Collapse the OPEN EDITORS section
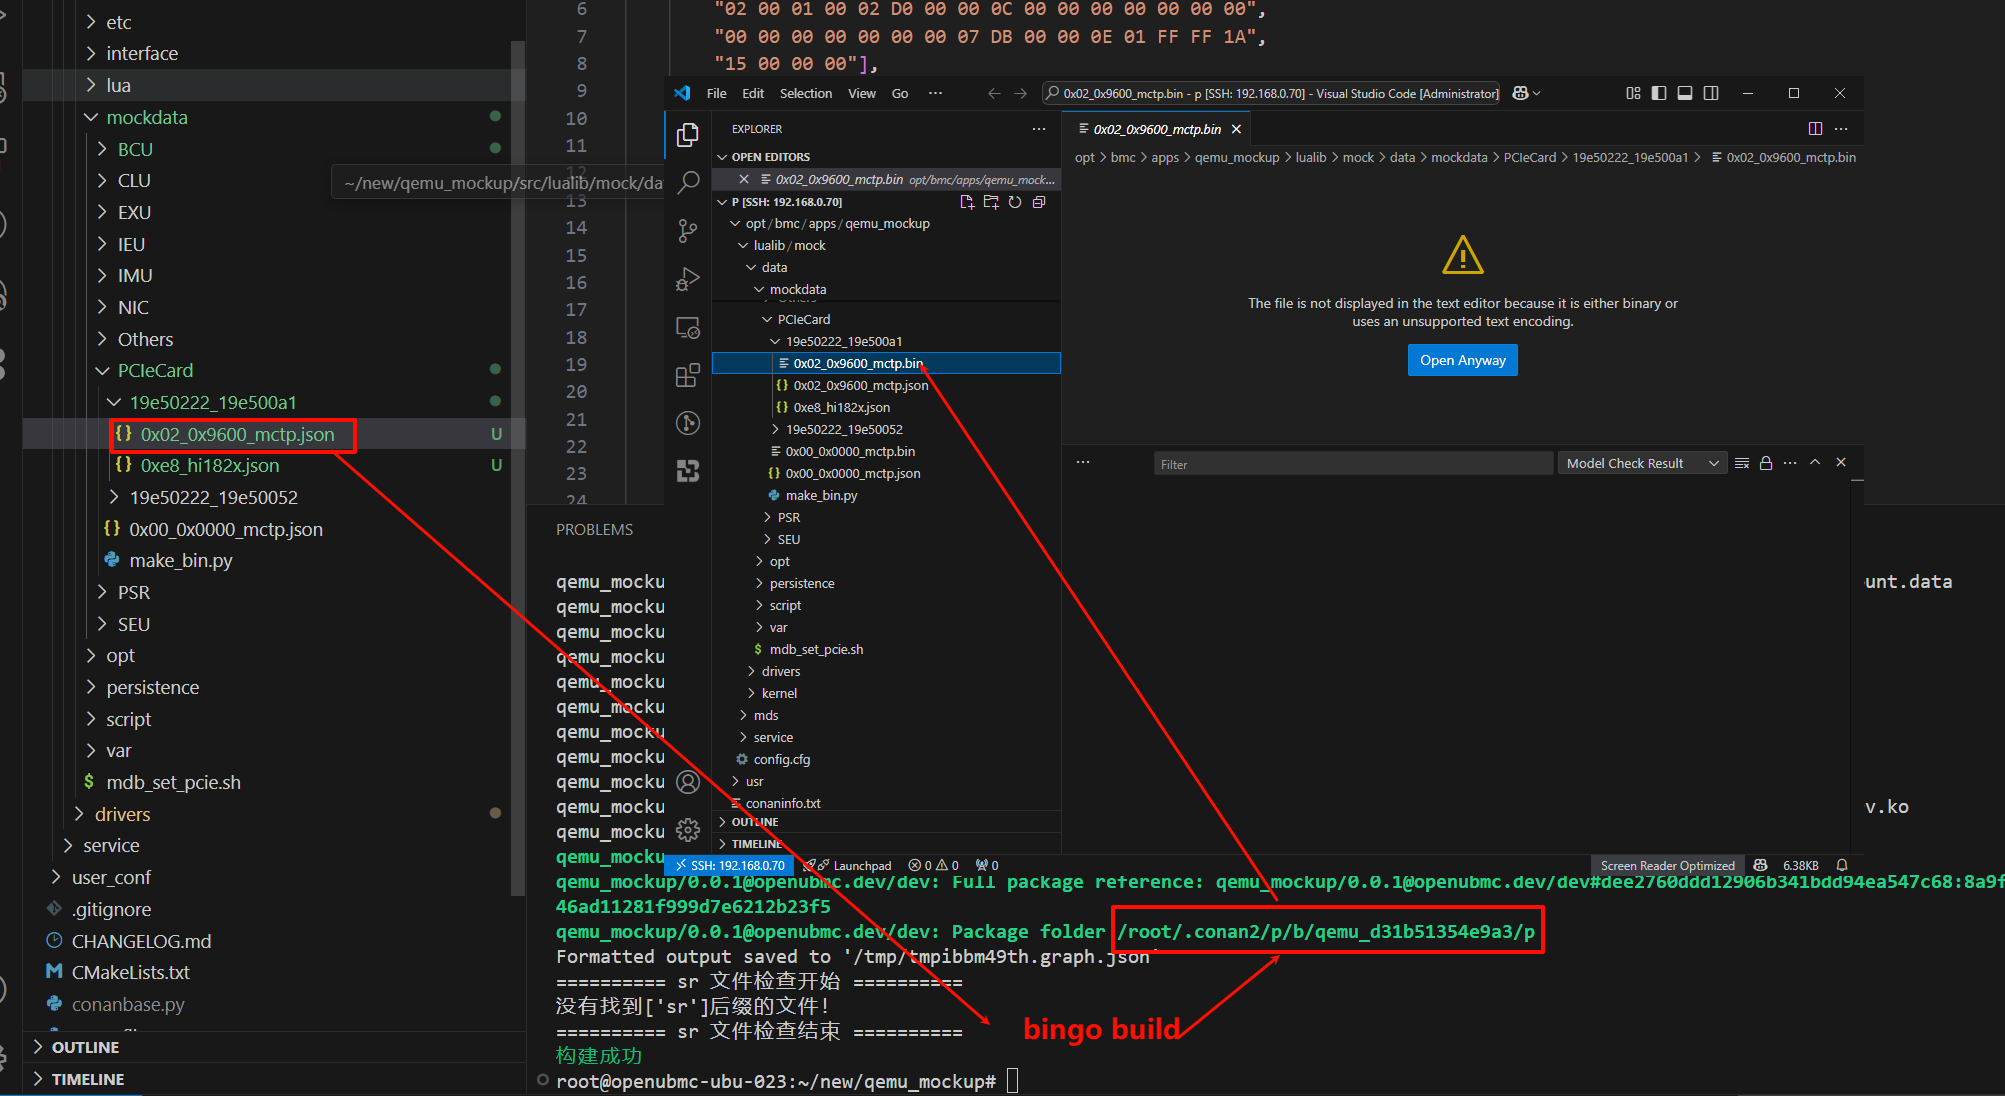The width and height of the screenshot is (2005, 1096). point(770,157)
